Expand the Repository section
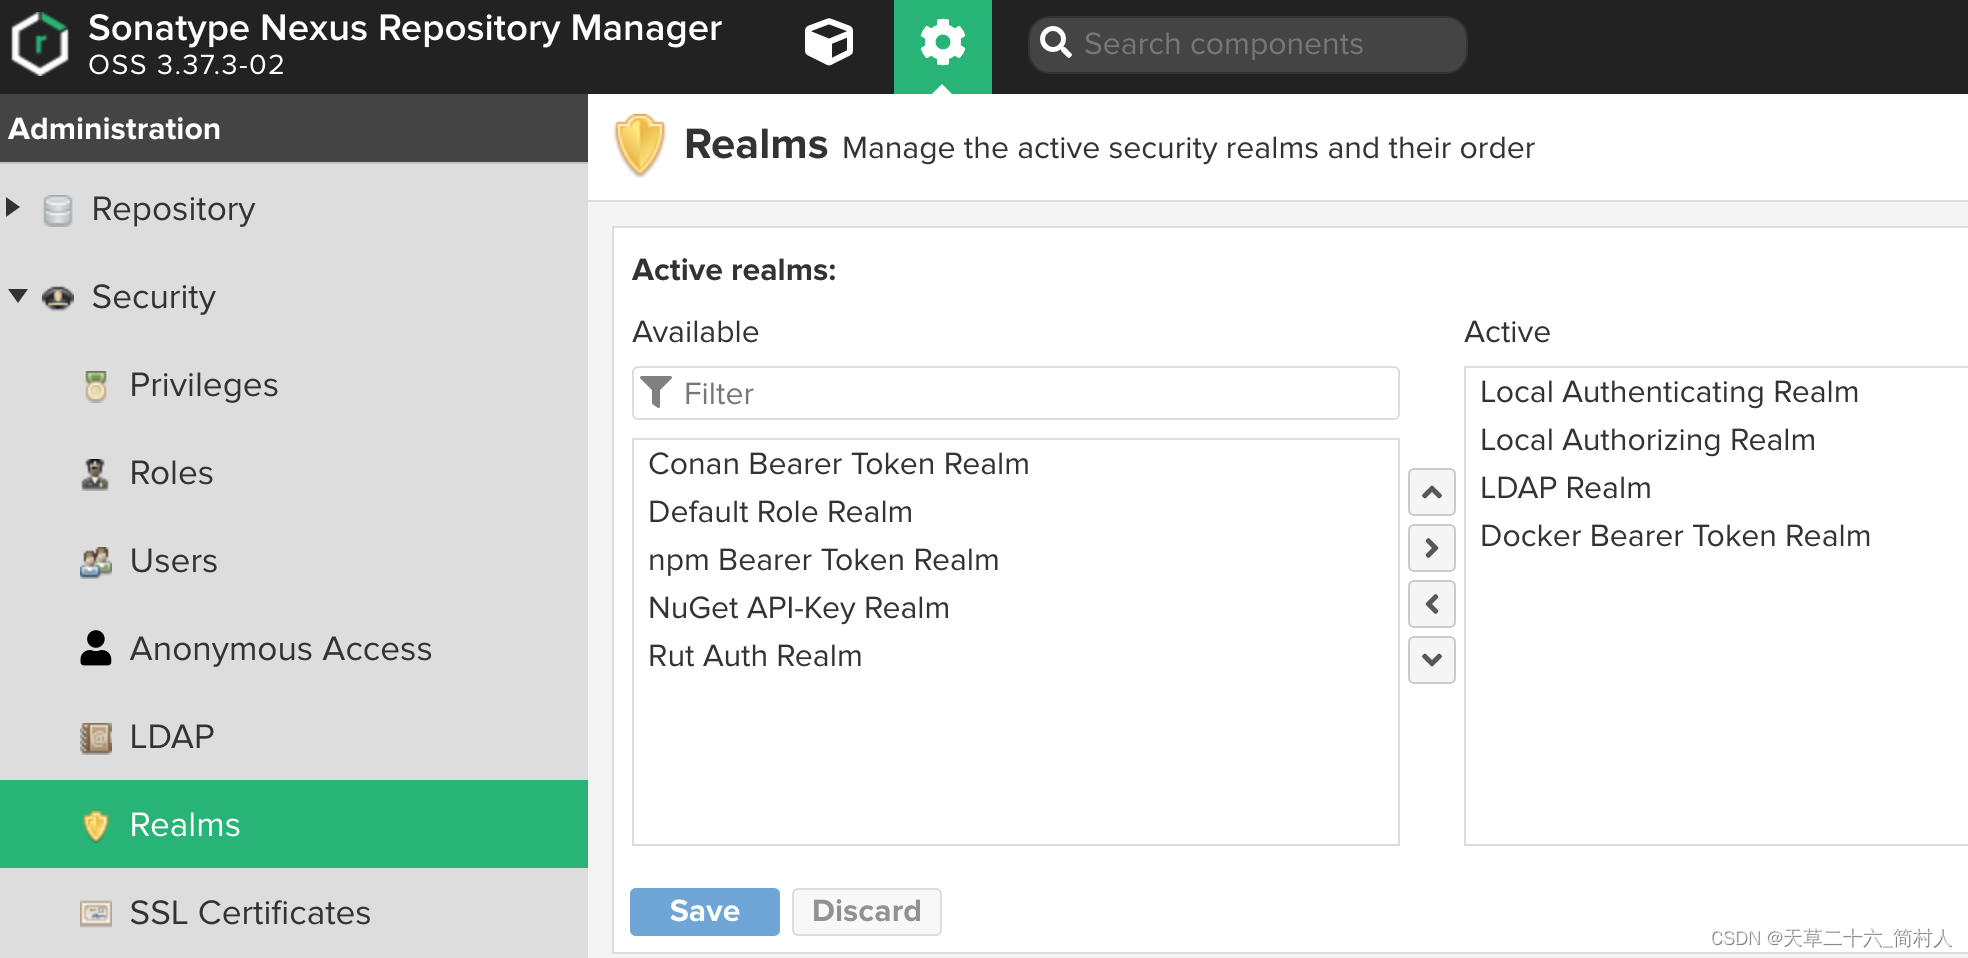Image resolution: width=1968 pixels, height=958 pixels. pyautogui.click(x=14, y=207)
